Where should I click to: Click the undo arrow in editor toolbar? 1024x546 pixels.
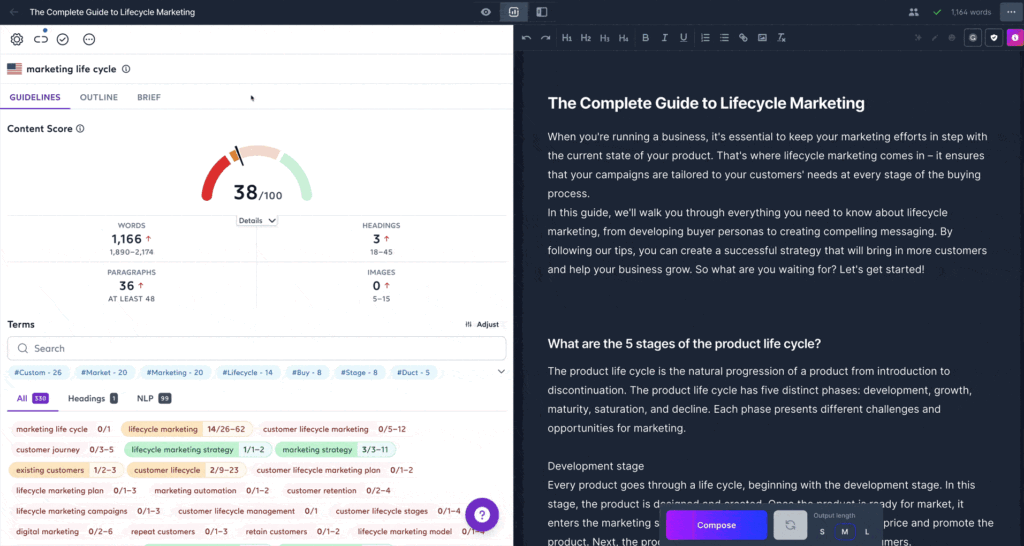coord(527,38)
